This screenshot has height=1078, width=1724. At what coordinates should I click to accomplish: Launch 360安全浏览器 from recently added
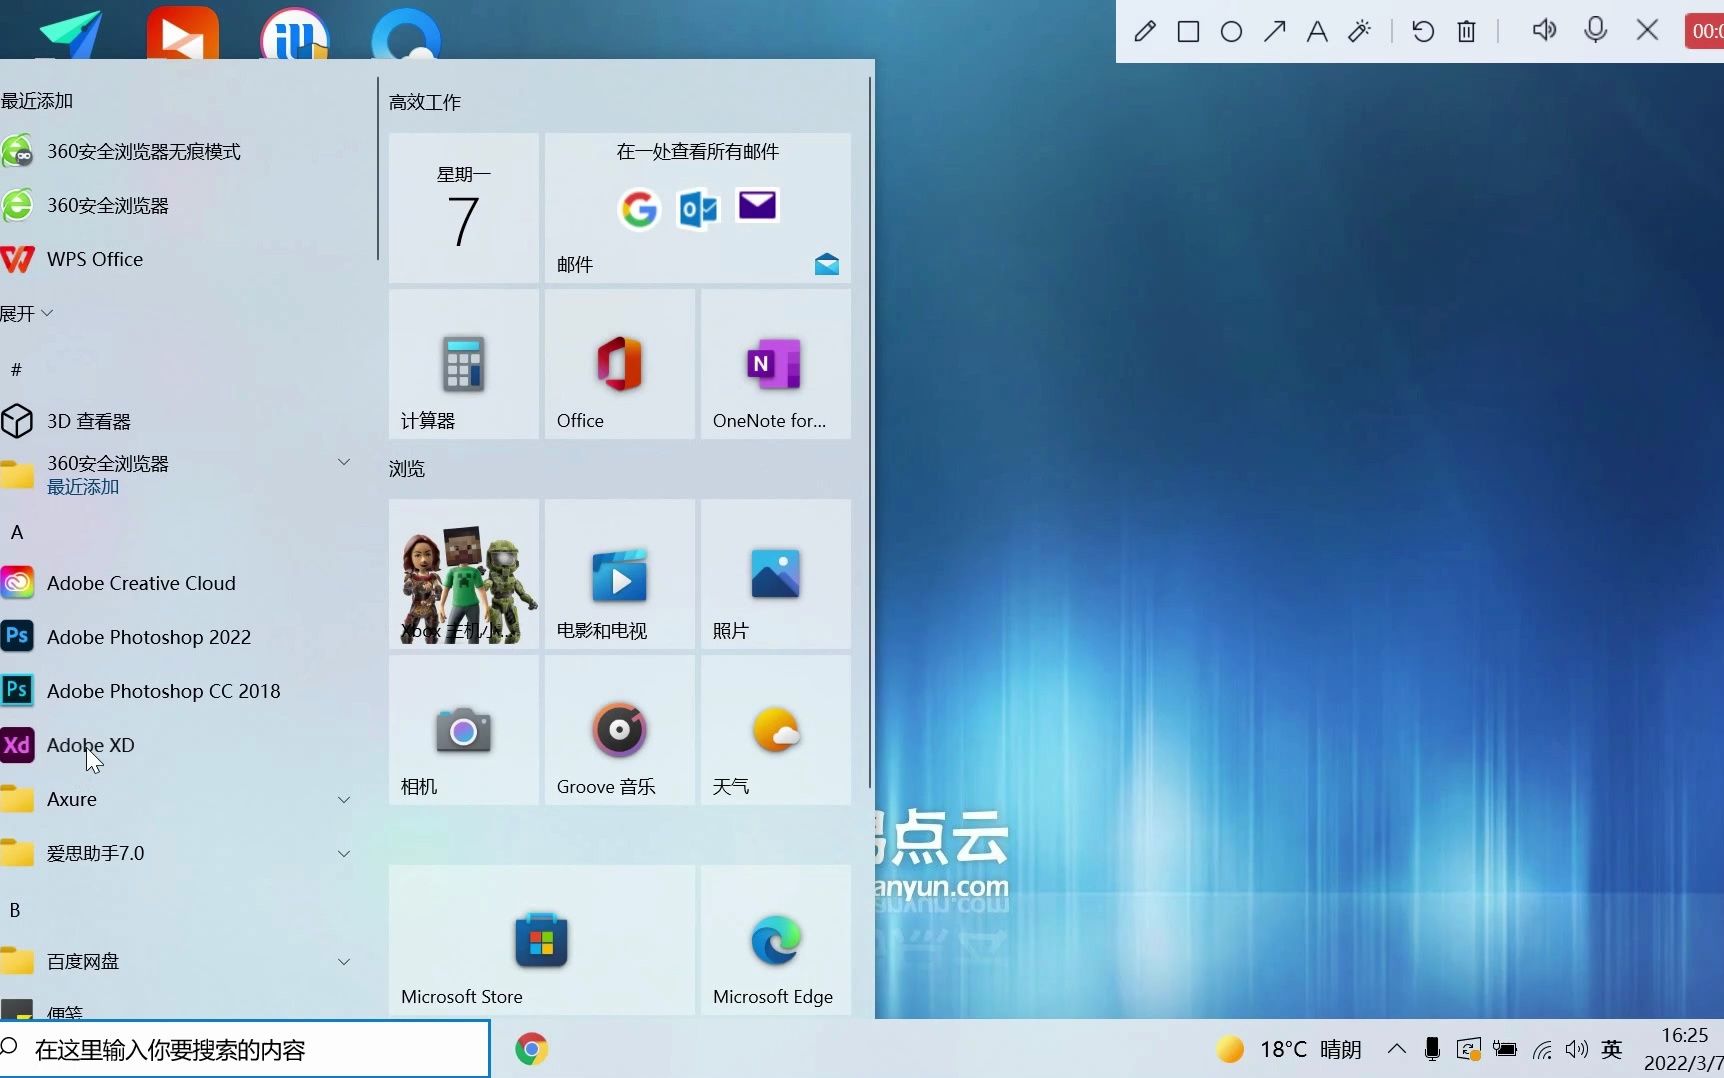[x=187, y=205]
